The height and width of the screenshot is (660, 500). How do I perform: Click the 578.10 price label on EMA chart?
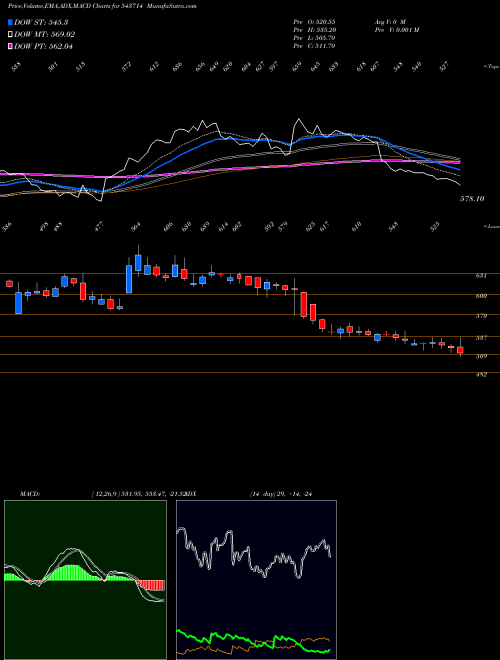point(472,198)
